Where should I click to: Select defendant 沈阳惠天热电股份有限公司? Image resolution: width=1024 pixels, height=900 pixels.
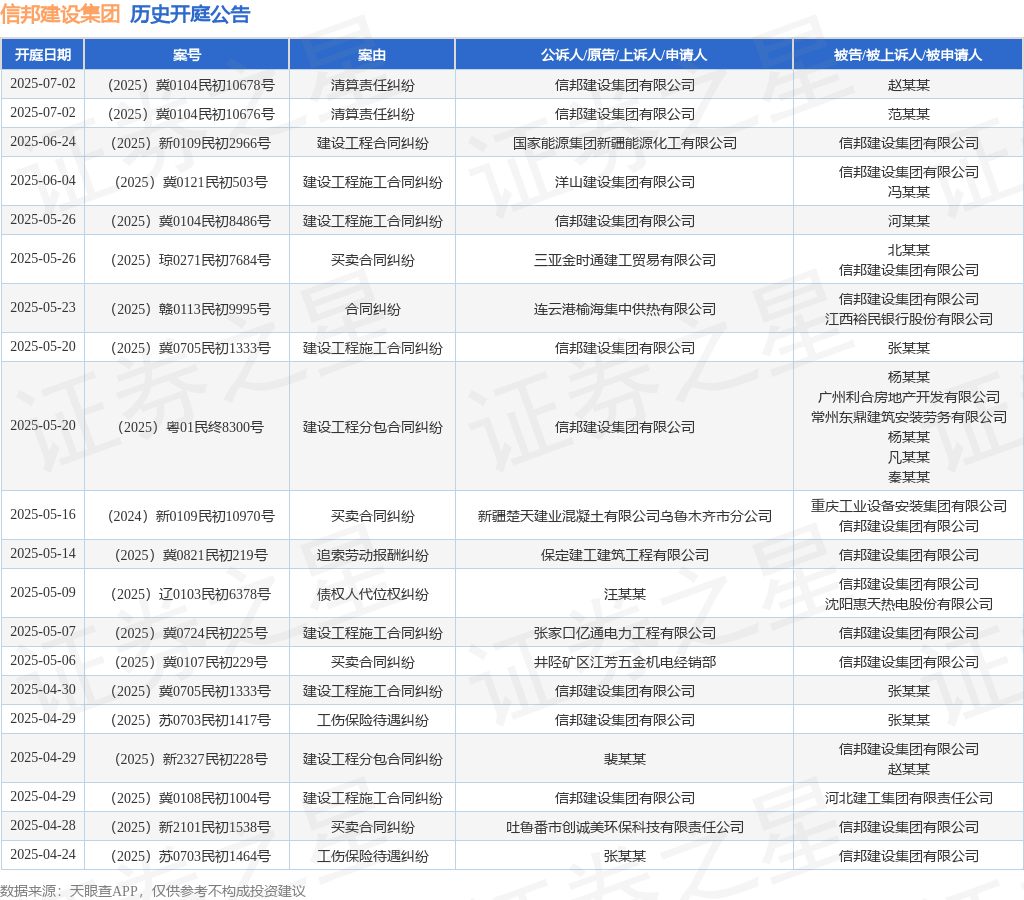coord(908,604)
